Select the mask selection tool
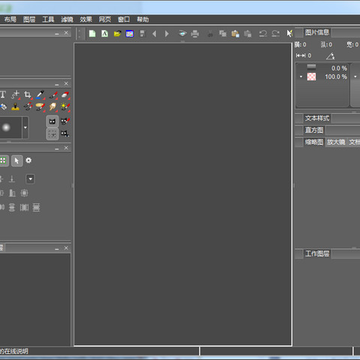This screenshot has width=360, height=360. click(x=65, y=134)
